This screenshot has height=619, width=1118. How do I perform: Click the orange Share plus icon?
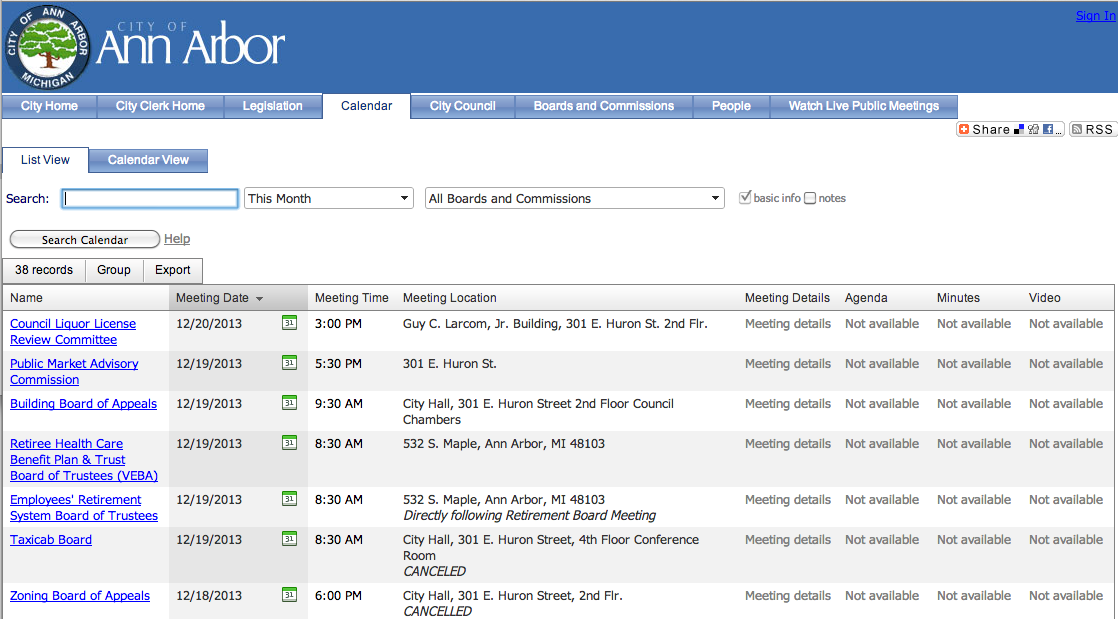click(964, 129)
